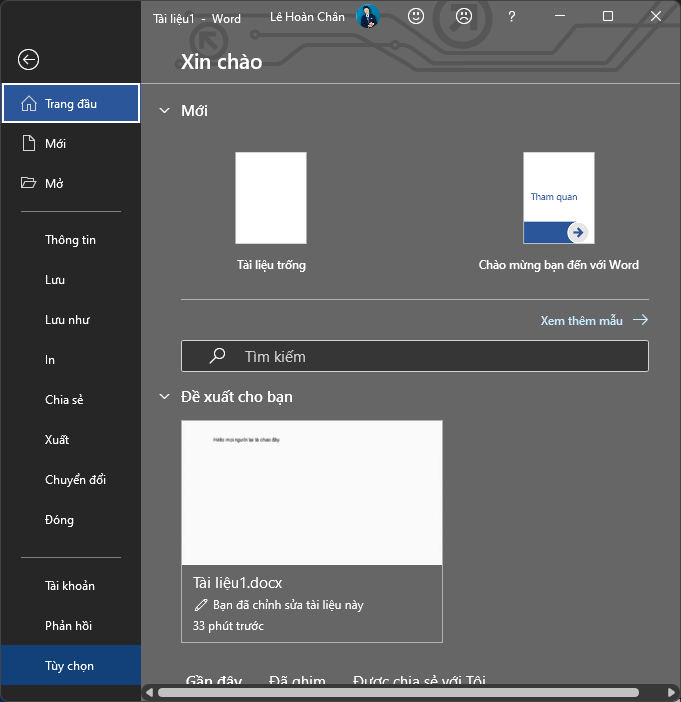Click the smiley face feedback icon
Image resolution: width=681 pixels, height=702 pixels.
(416, 17)
